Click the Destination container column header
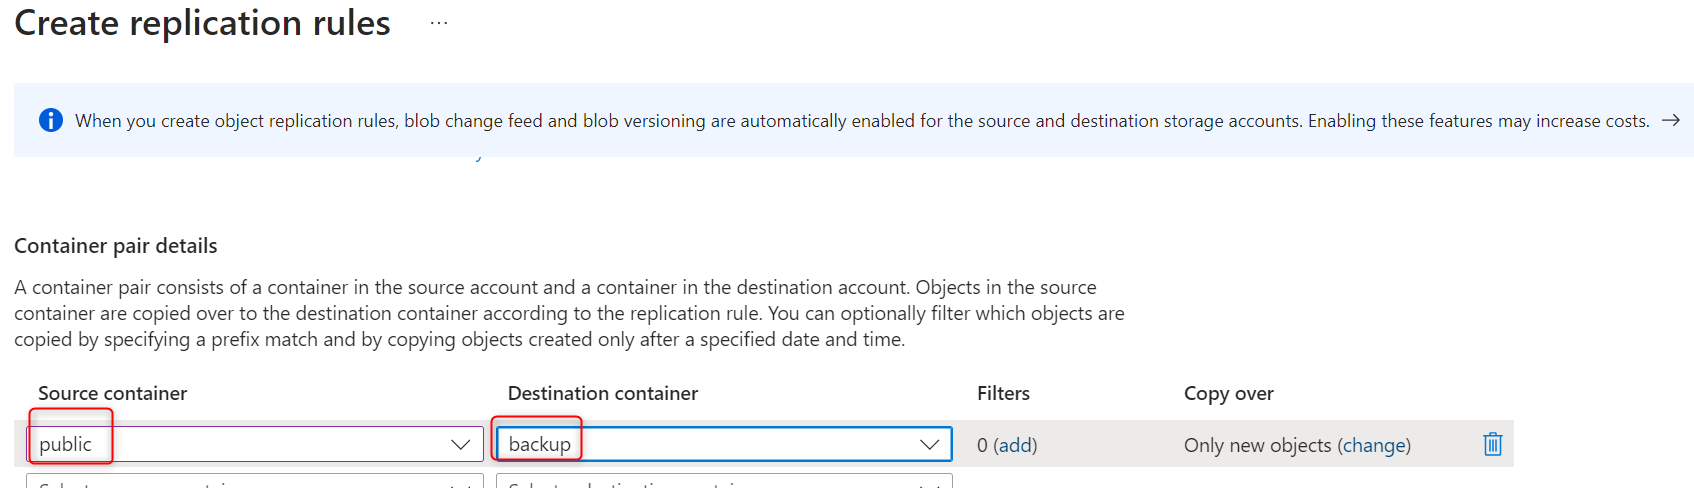This screenshot has width=1694, height=488. click(602, 393)
